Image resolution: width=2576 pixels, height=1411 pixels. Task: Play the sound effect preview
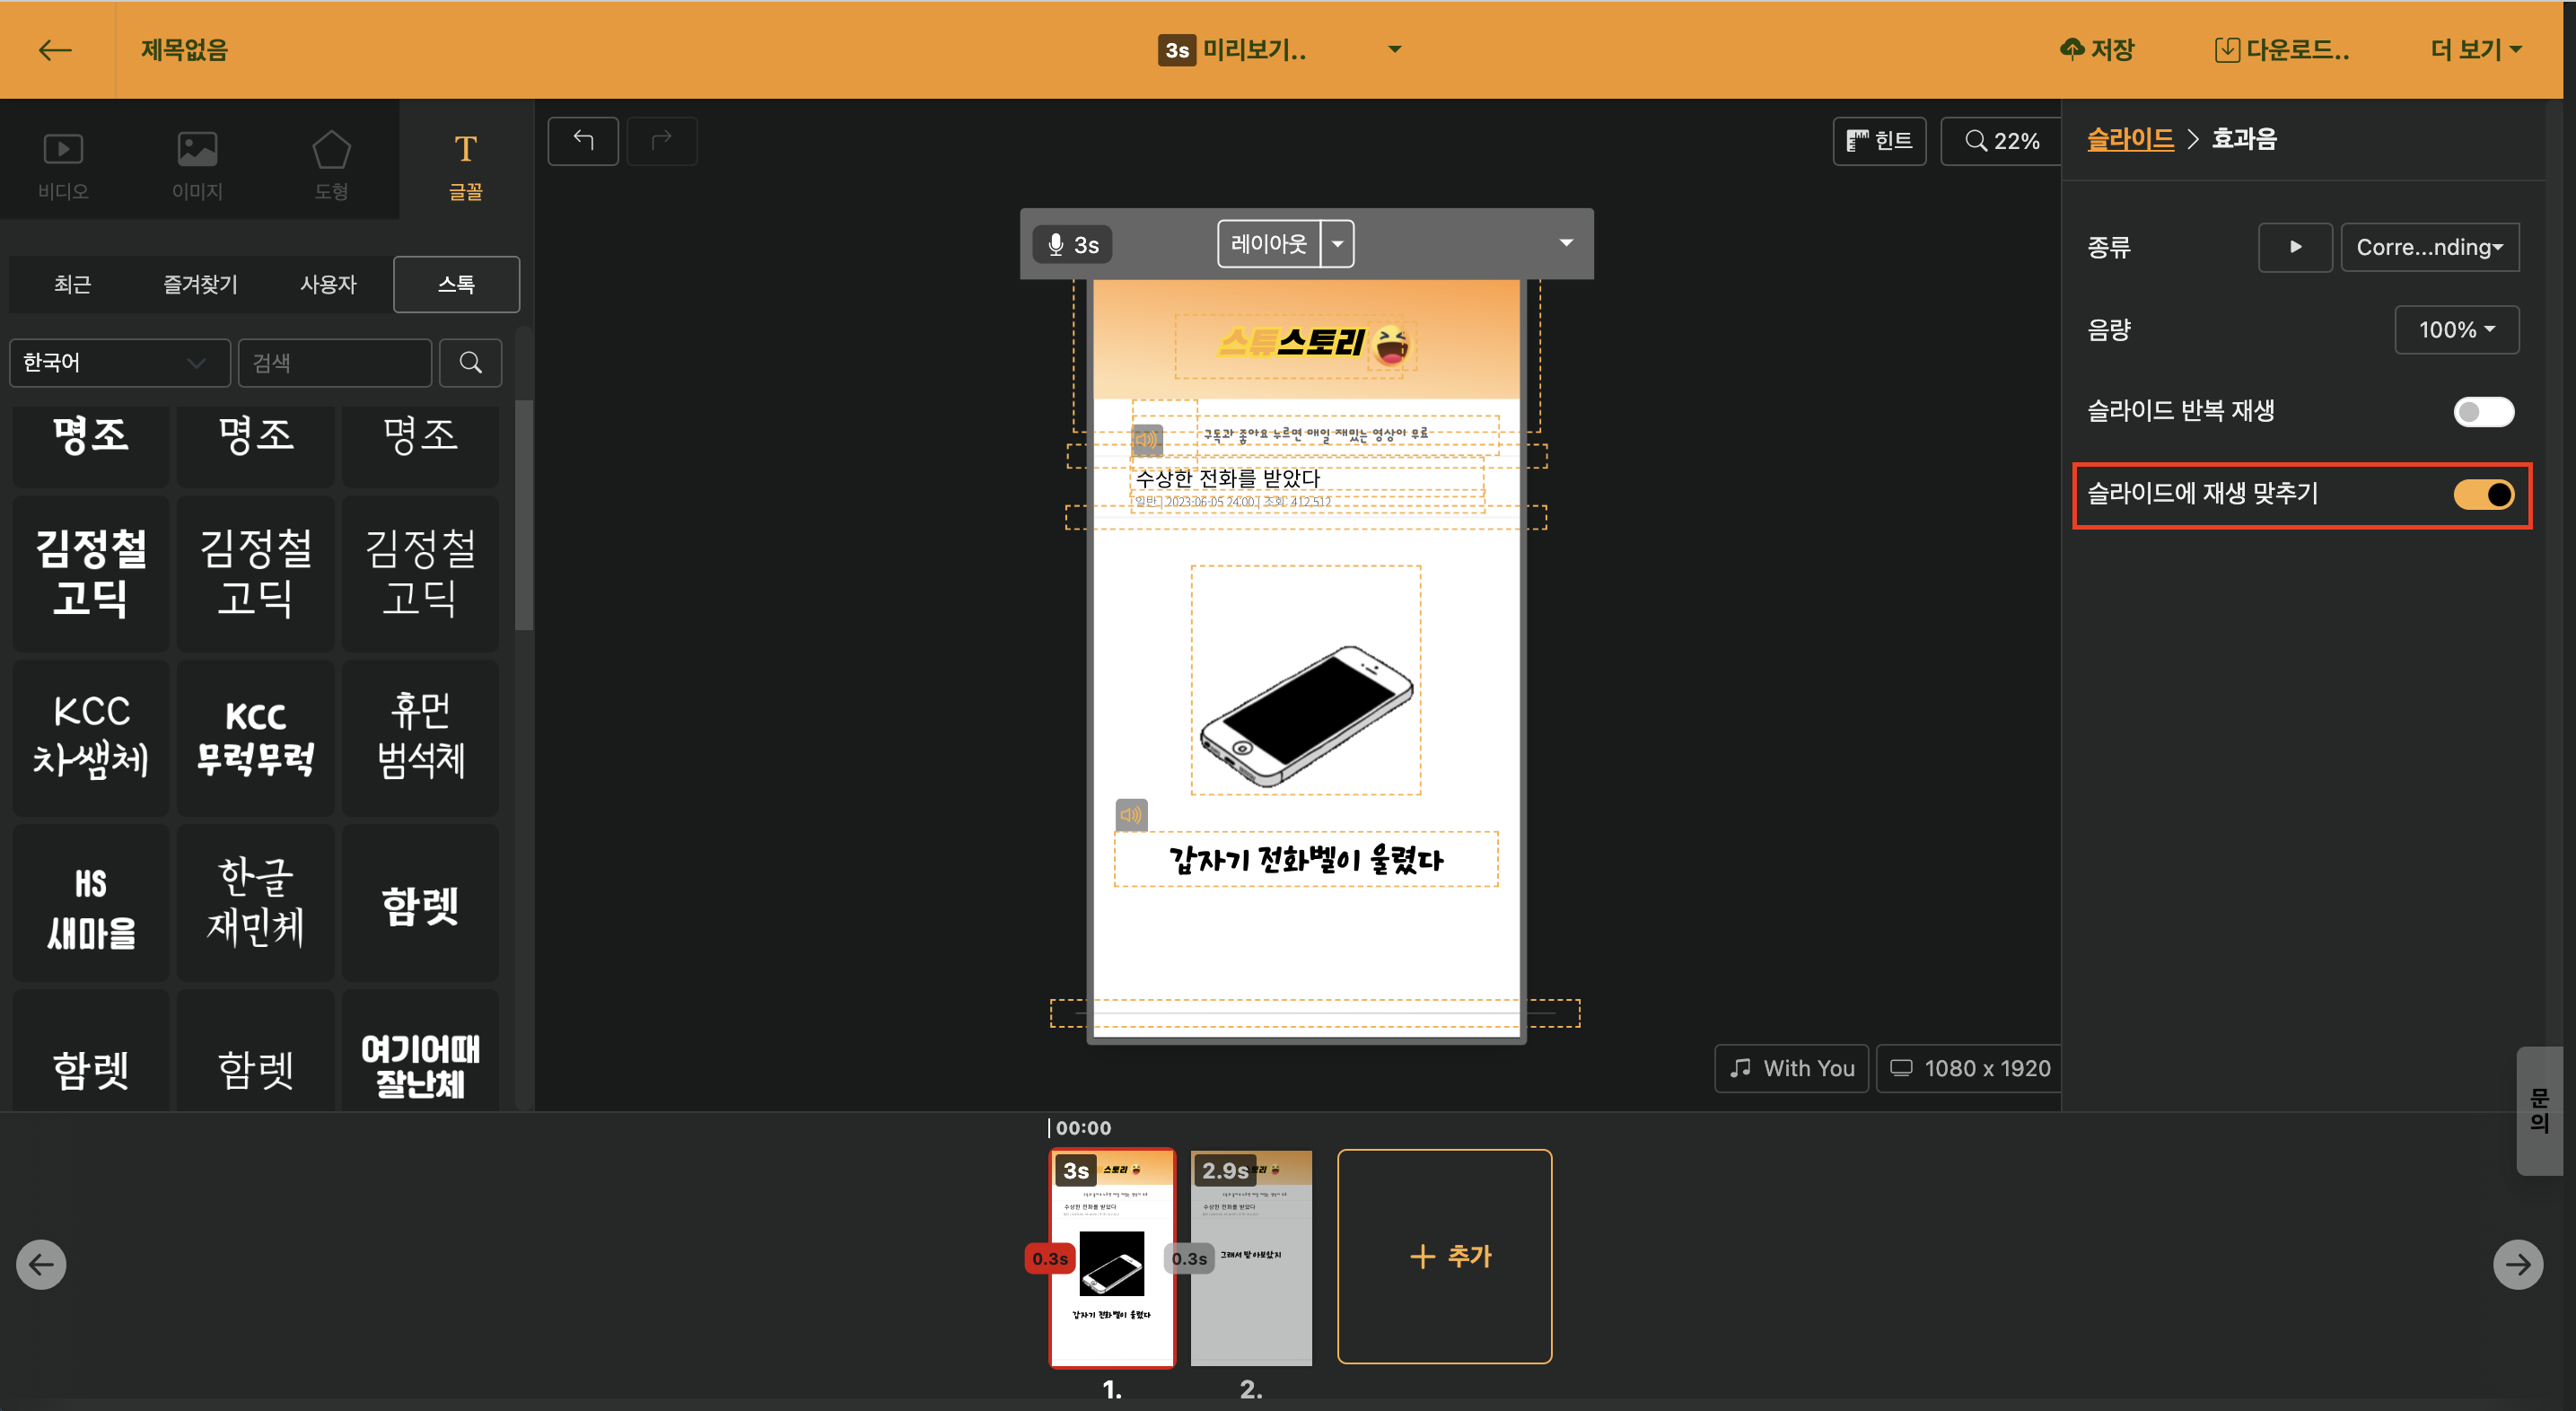2295,247
